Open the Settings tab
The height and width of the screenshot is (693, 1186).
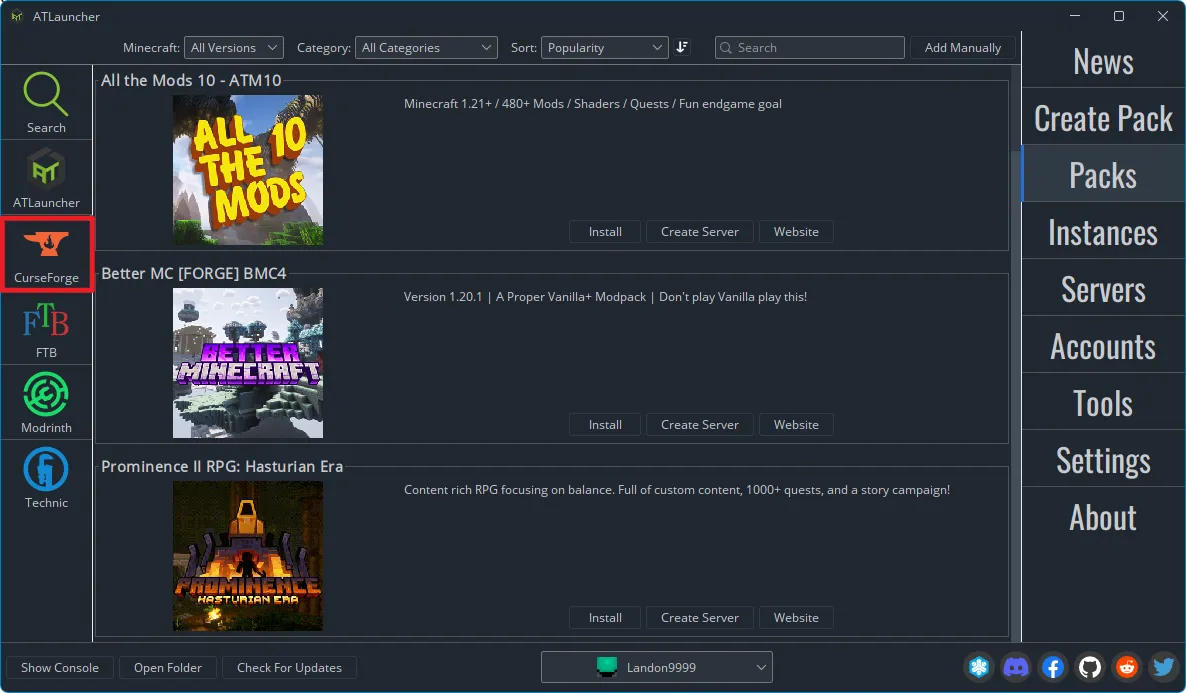[x=1103, y=460]
